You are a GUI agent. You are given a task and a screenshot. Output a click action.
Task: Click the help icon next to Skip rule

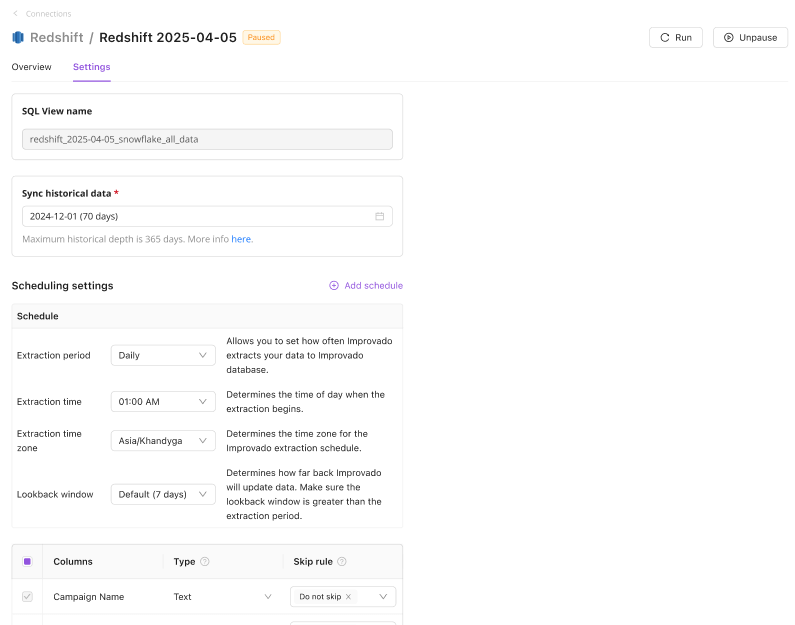point(342,562)
